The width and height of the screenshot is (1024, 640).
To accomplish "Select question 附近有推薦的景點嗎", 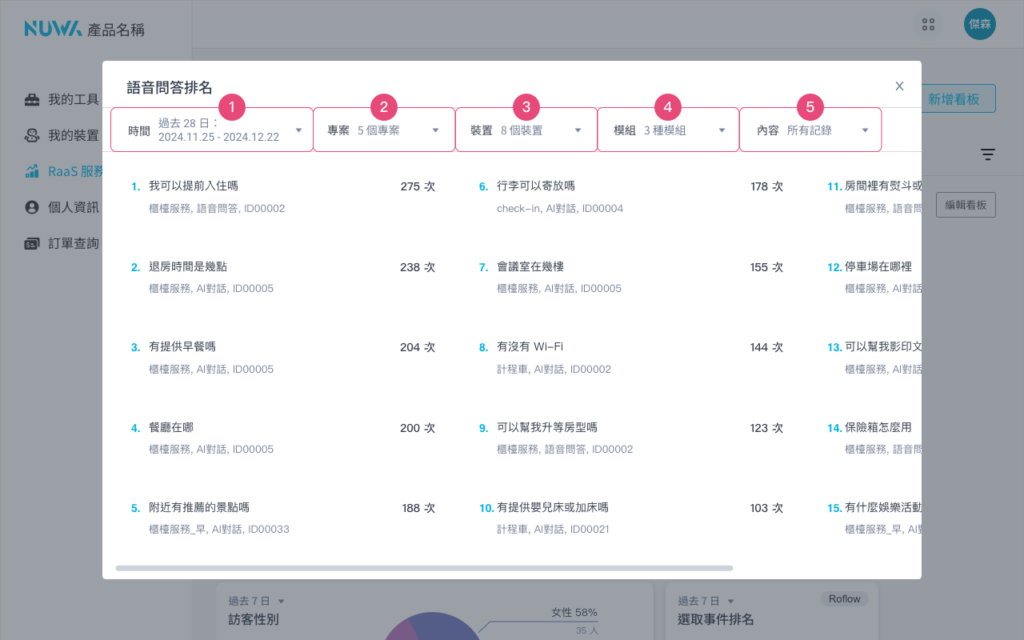I will point(199,507).
